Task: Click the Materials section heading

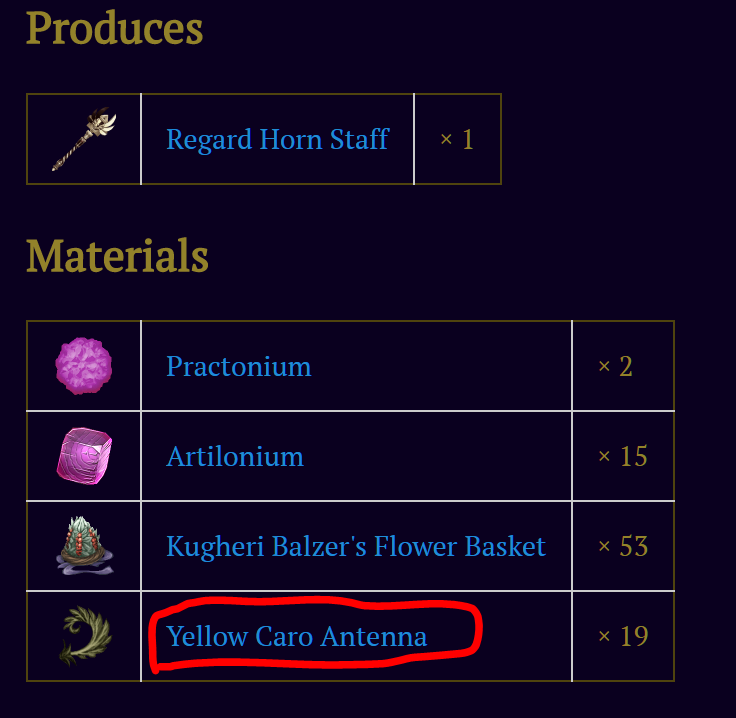Action: click(117, 255)
